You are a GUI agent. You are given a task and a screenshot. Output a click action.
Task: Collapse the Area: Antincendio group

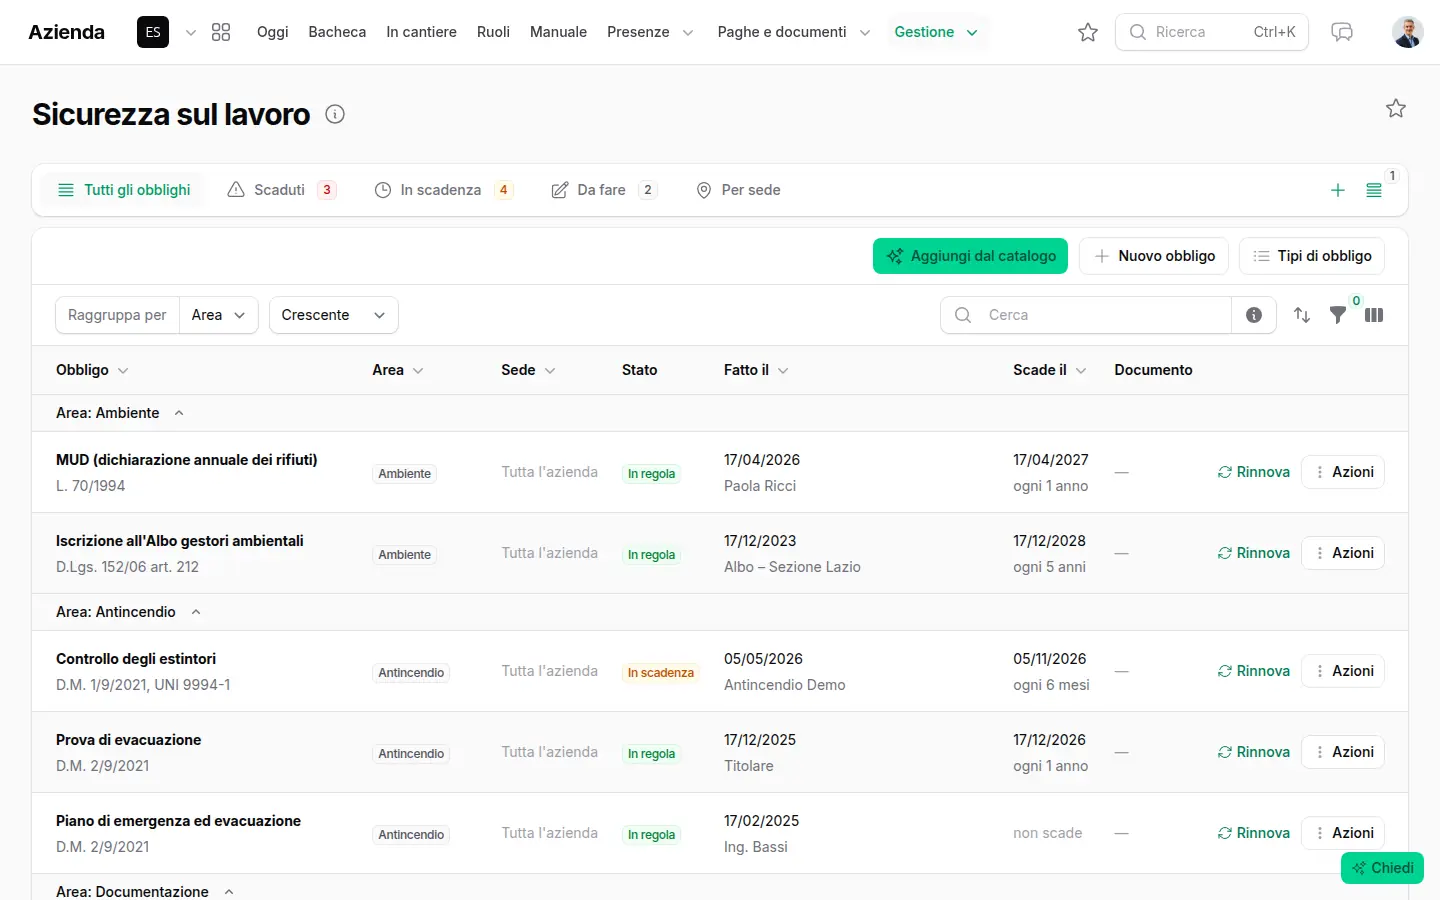196,612
